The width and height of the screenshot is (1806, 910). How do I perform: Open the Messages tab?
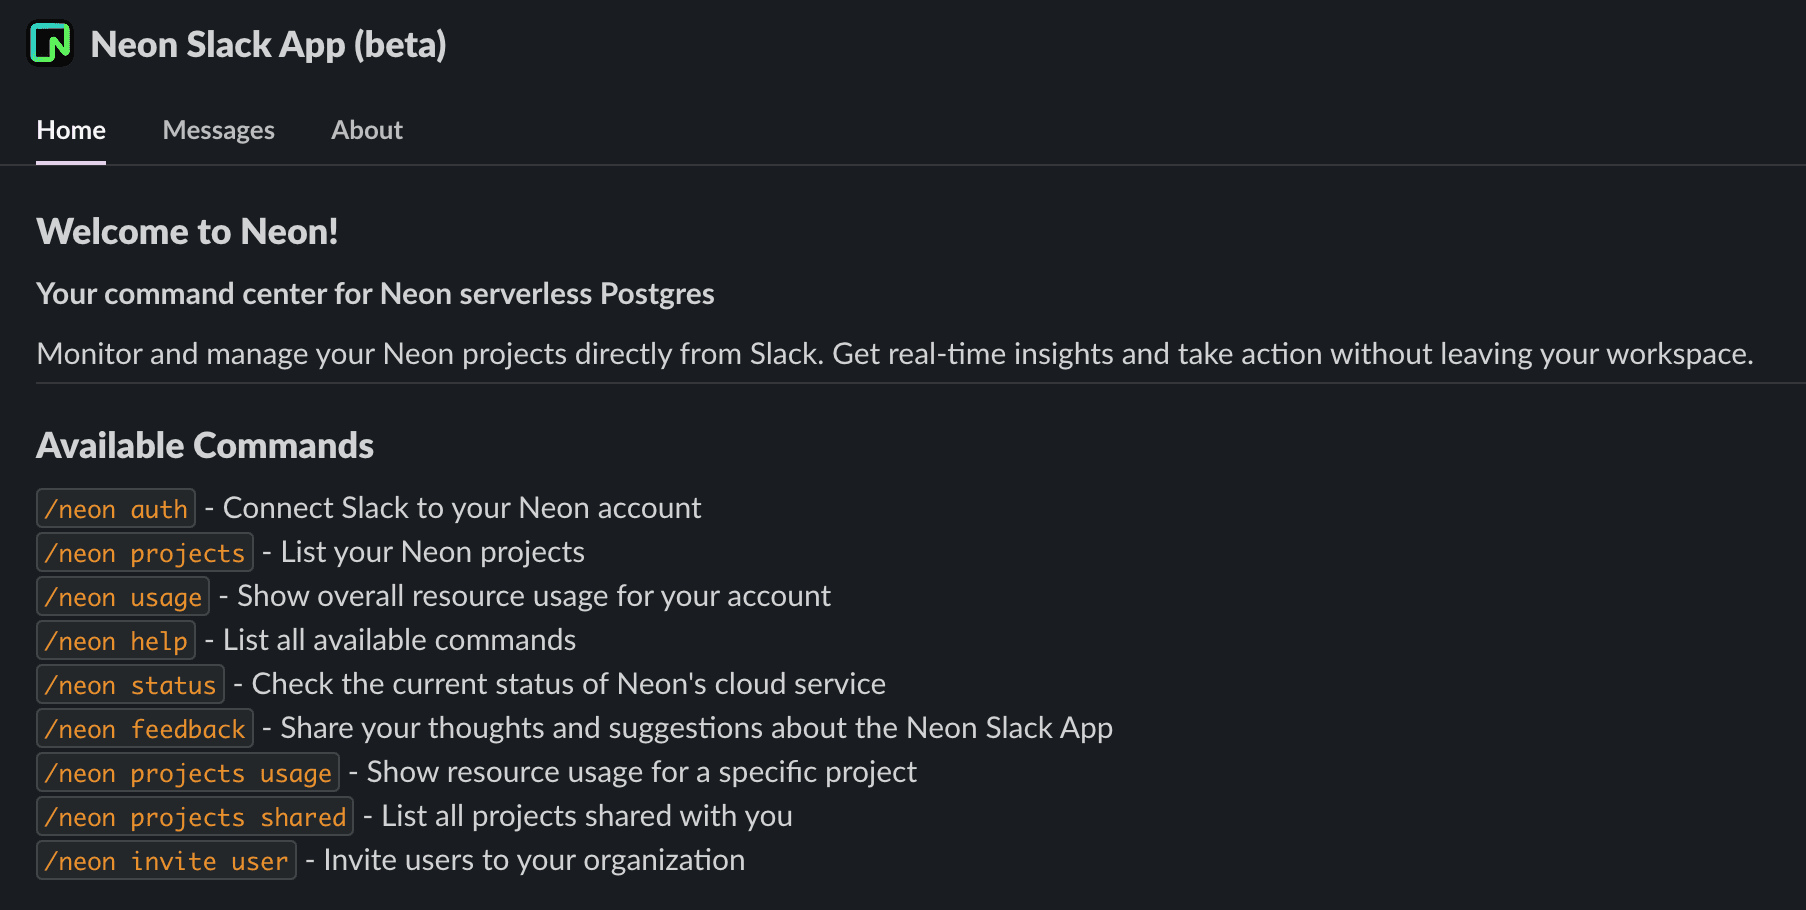click(x=218, y=130)
